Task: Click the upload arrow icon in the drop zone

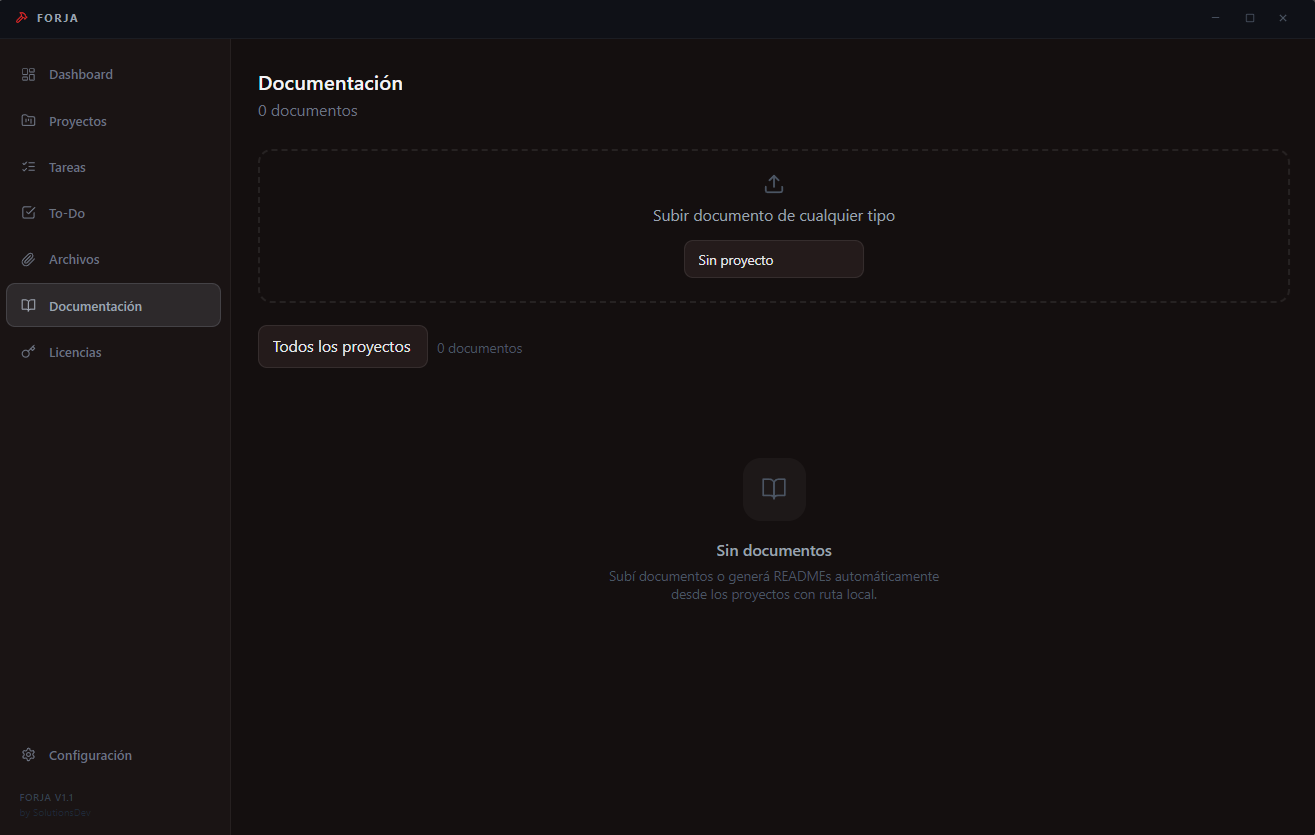Action: coord(773,184)
